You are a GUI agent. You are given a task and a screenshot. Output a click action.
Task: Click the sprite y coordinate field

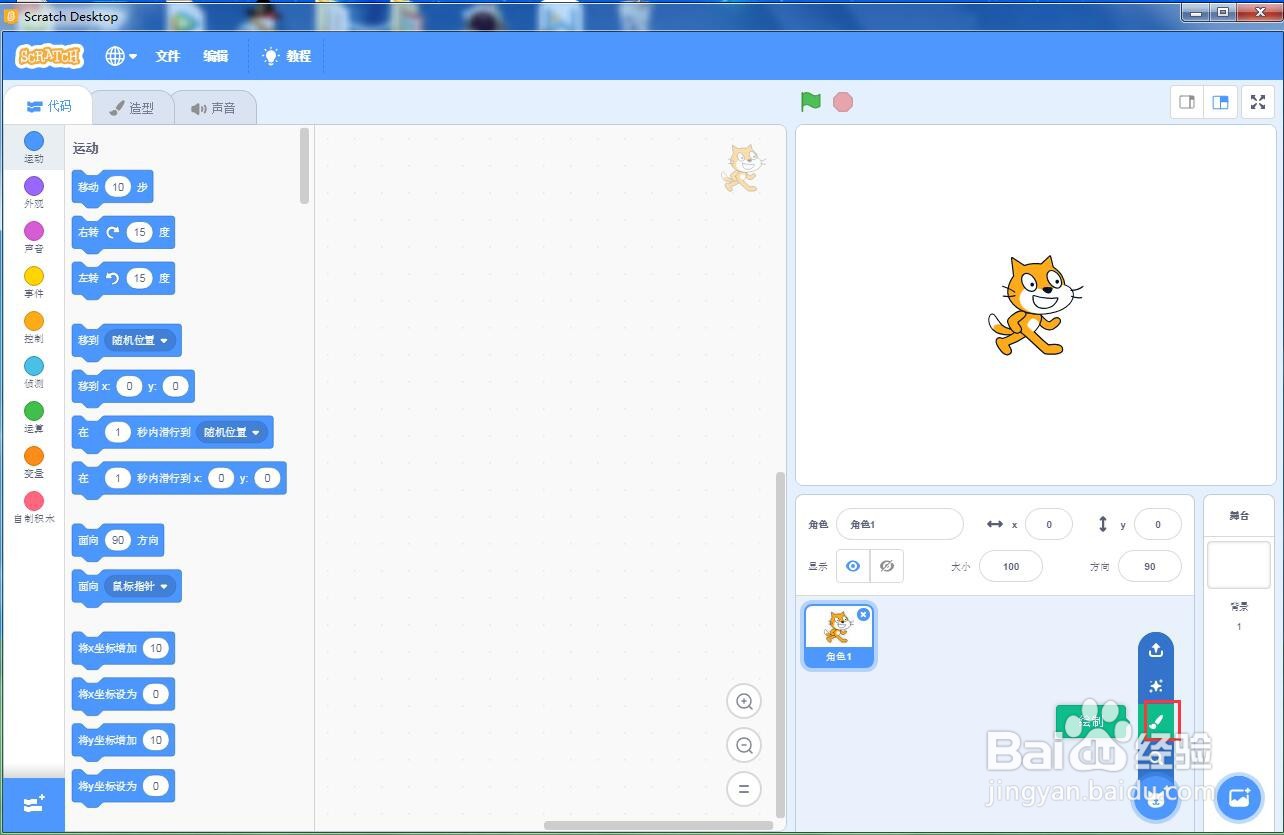pyautogui.click(x=1158, y=524)
